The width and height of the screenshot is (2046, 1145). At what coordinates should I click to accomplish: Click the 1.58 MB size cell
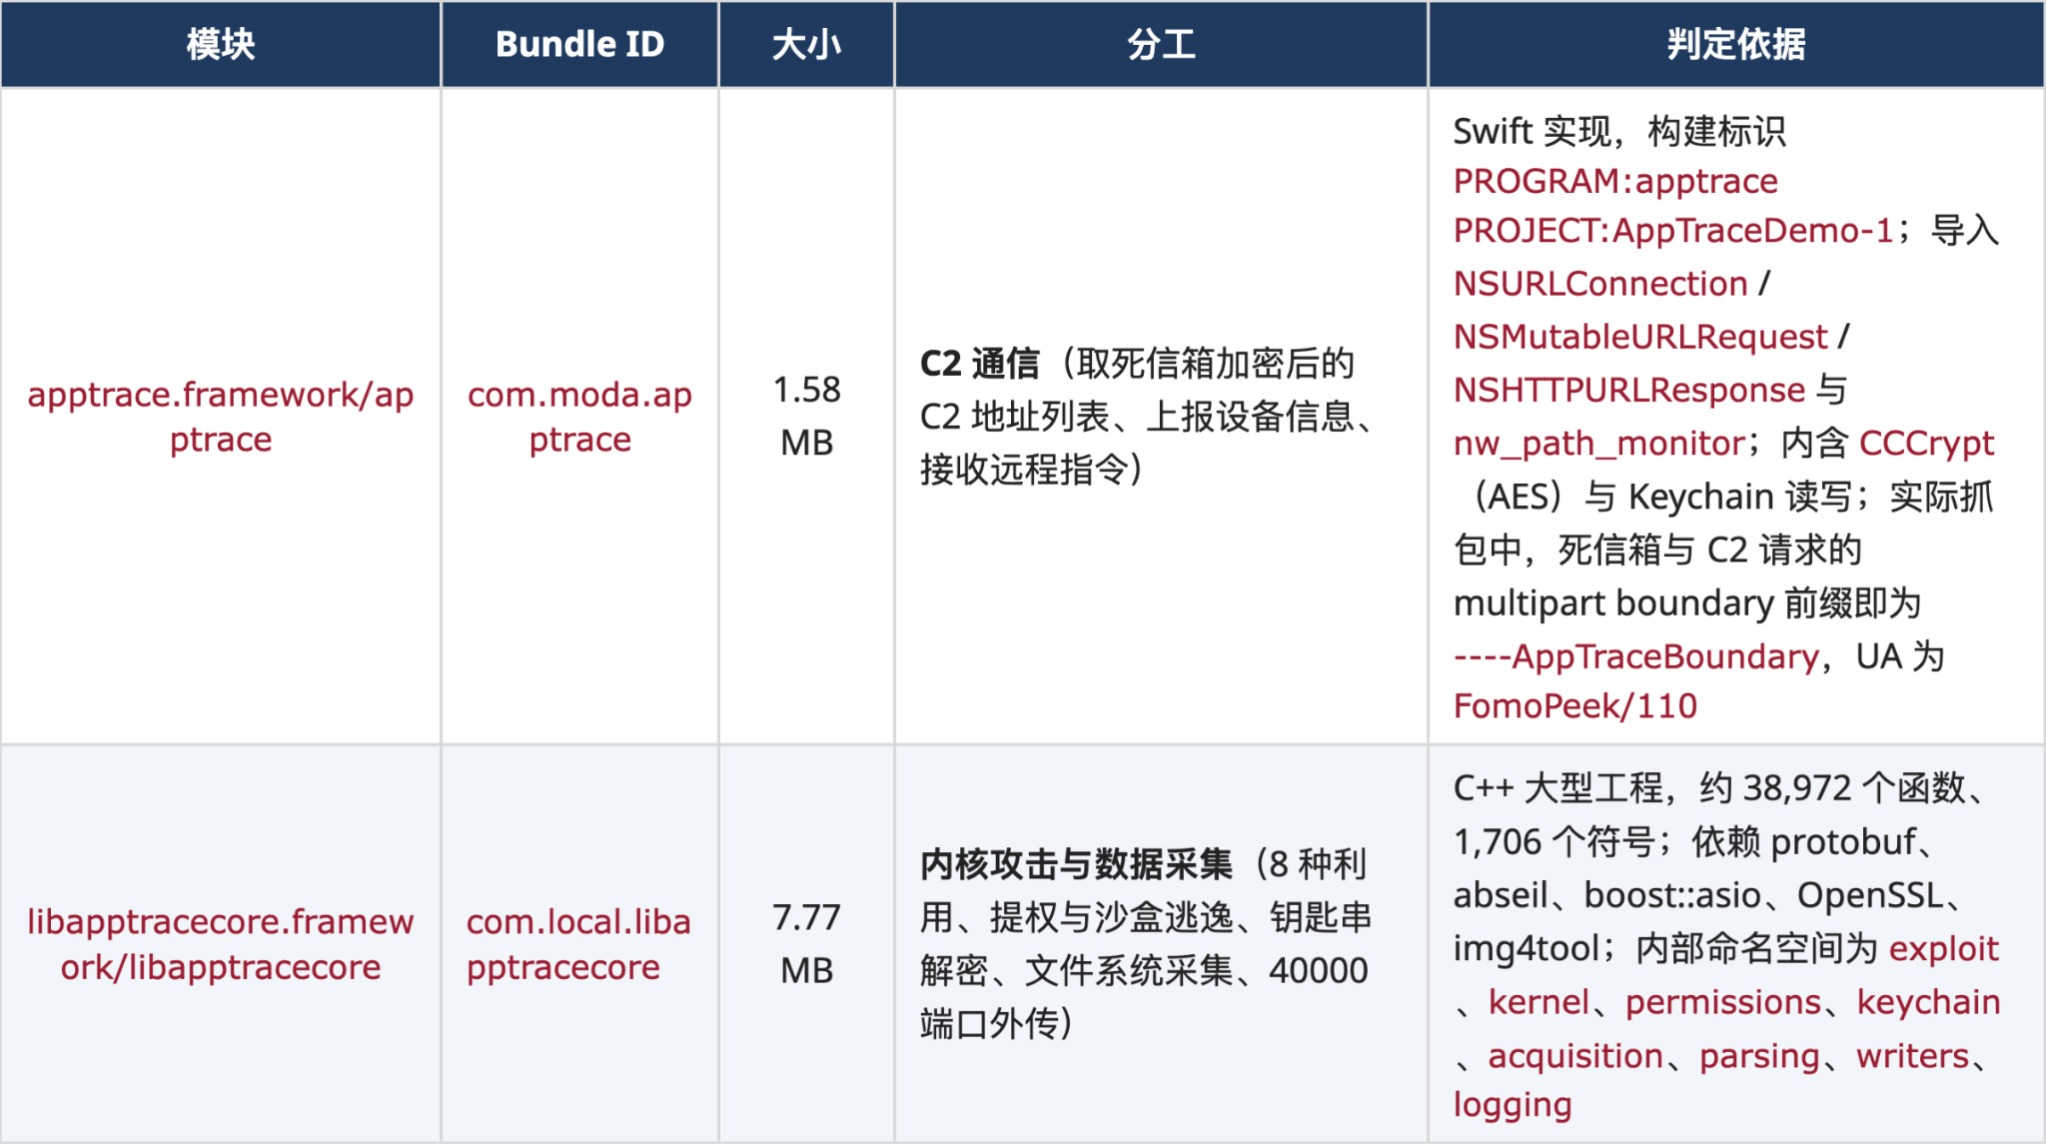coord(806,415)
